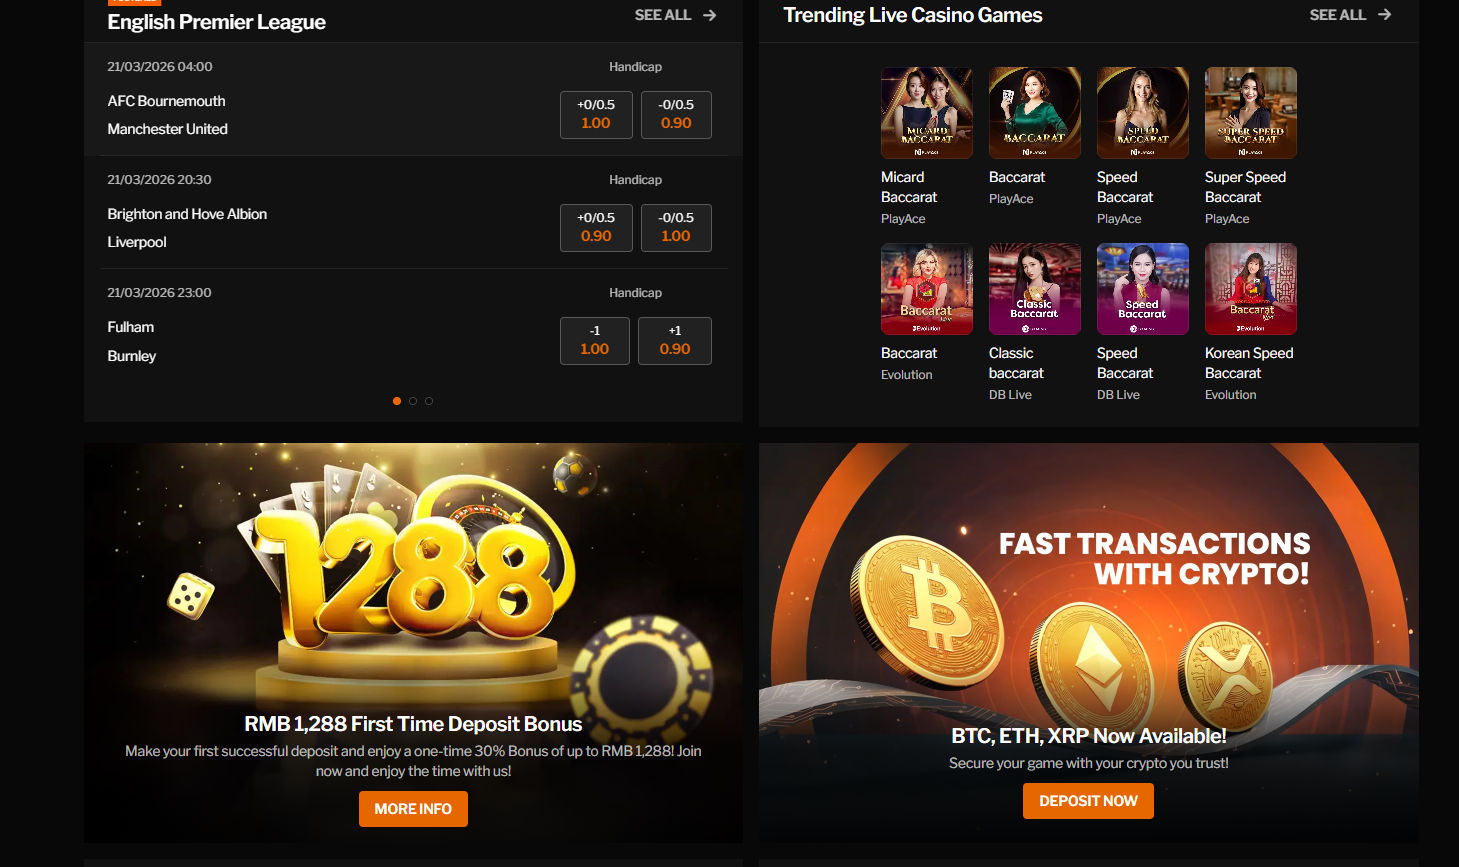Open the Korean Speed Baccarat Evolution game
This screenshot has width=1459, height=867.
tap(1250, 289)
